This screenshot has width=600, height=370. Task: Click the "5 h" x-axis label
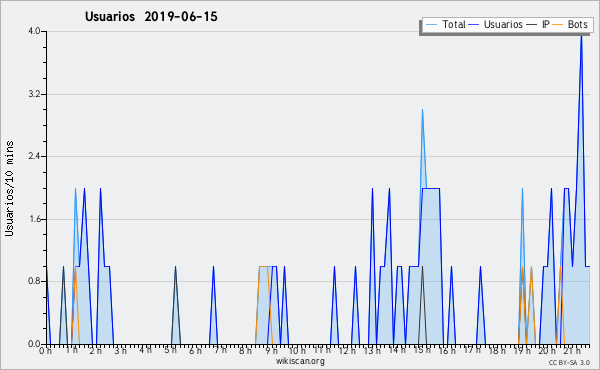[x=171, y=350]
